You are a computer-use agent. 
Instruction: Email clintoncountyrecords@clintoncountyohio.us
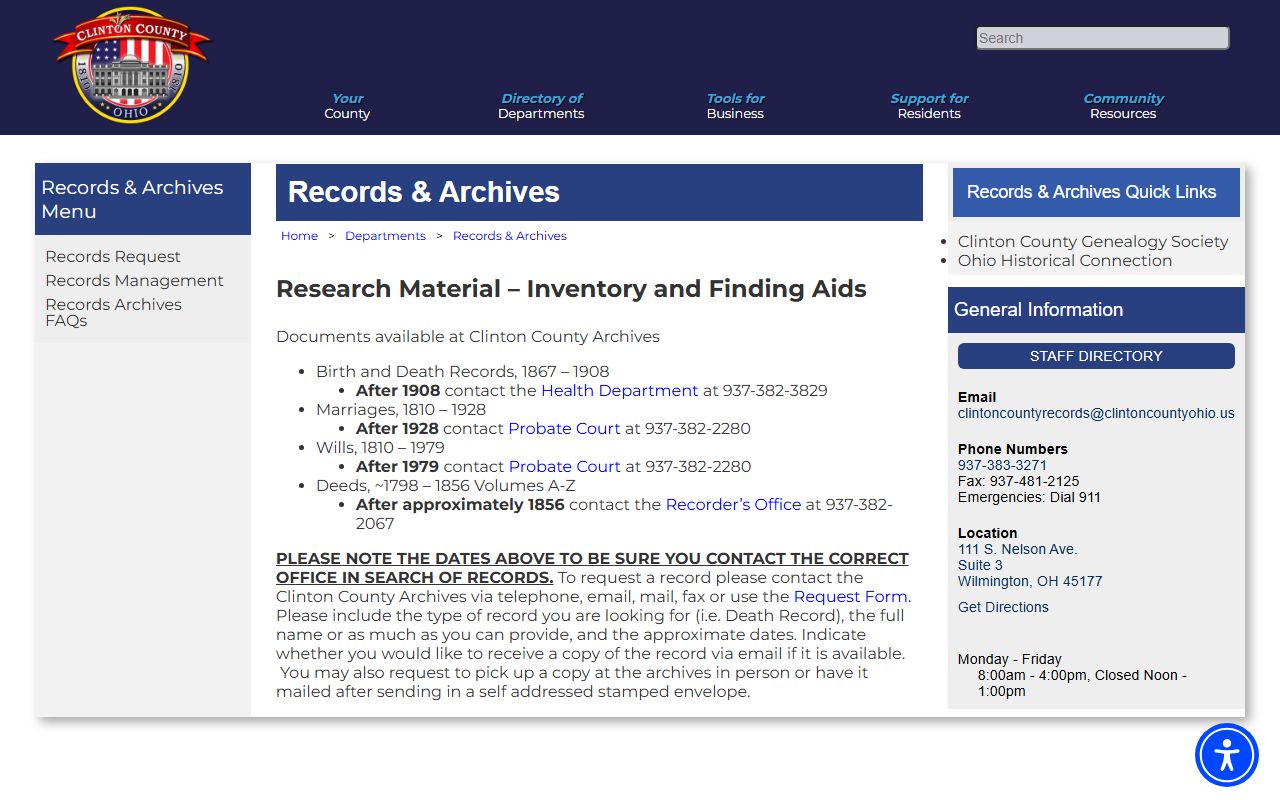1096,413
